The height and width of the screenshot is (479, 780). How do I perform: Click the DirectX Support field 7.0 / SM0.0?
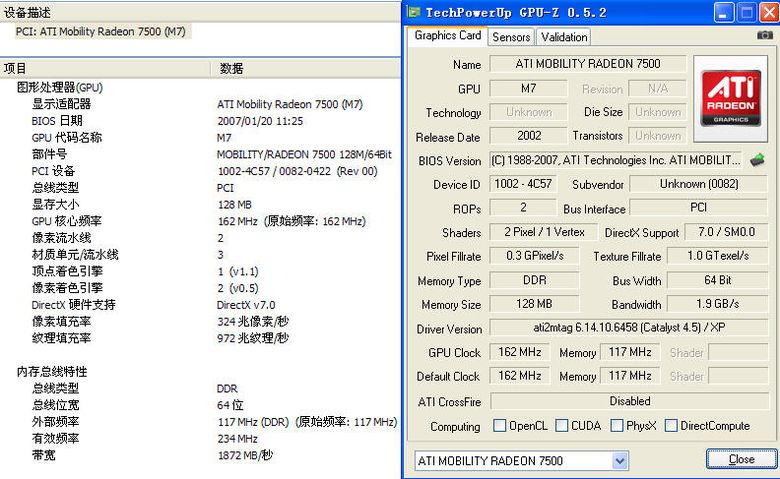coord(726,232)
